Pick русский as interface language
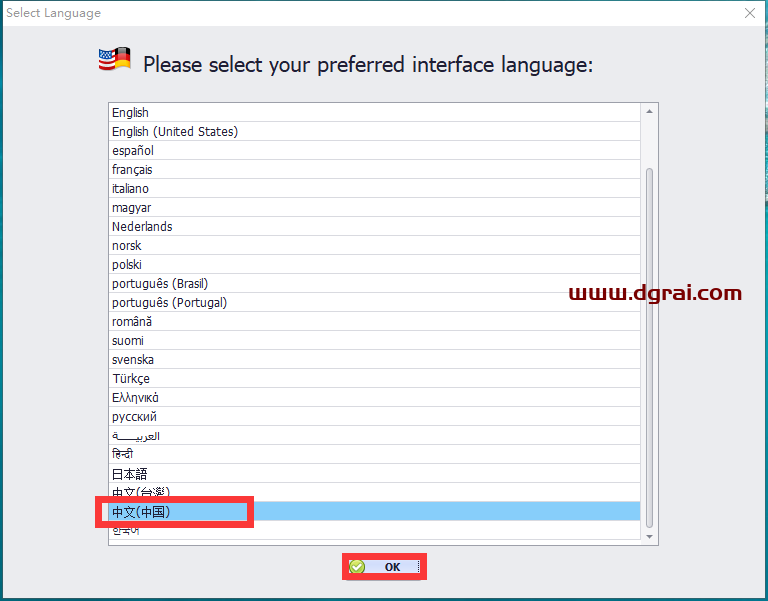 click(134, 417)
